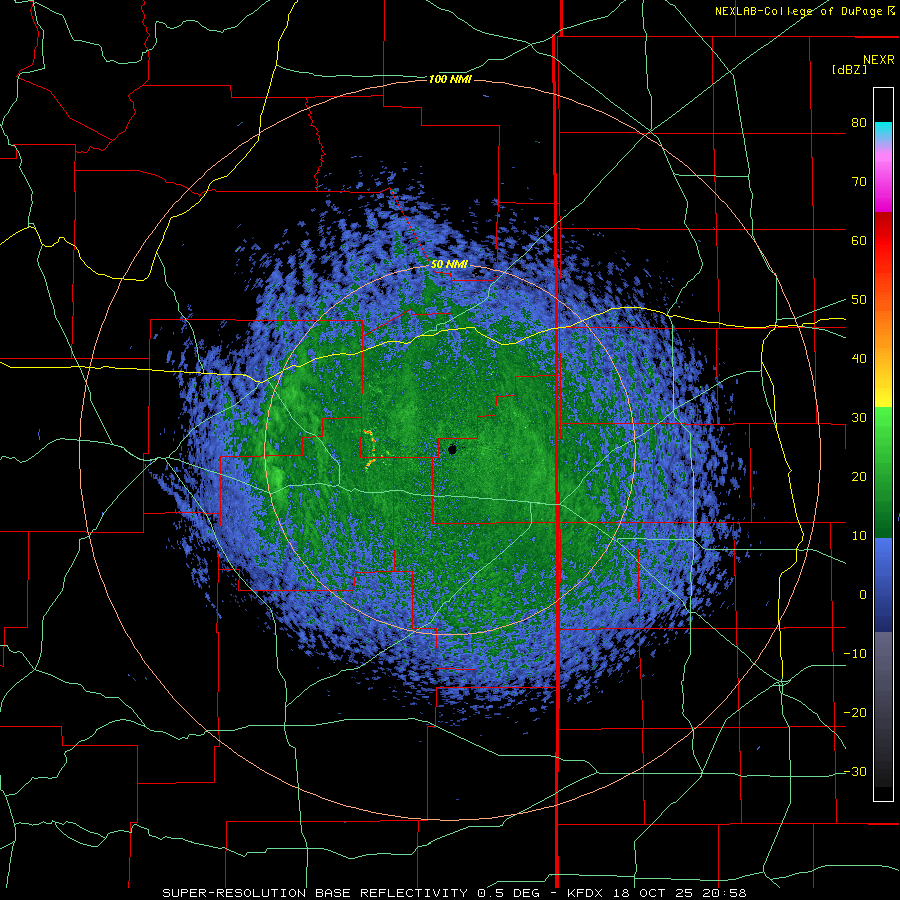Click the 0 dBZ scale label

pos(863,595)
